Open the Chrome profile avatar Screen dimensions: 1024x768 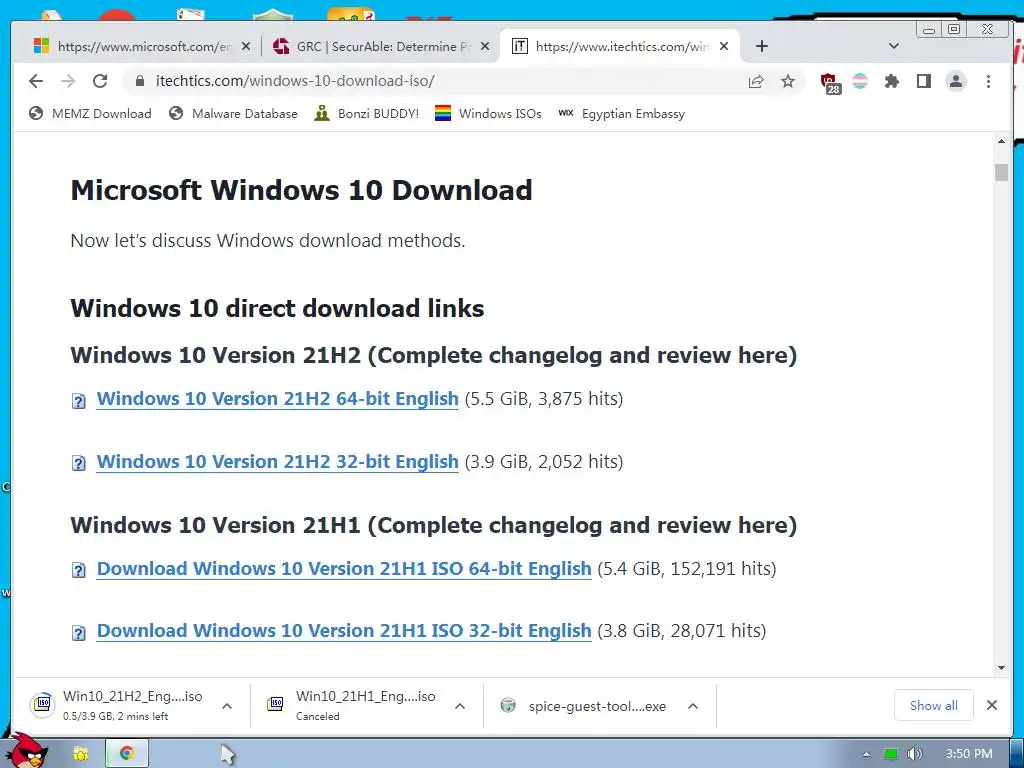pos(955,81)
